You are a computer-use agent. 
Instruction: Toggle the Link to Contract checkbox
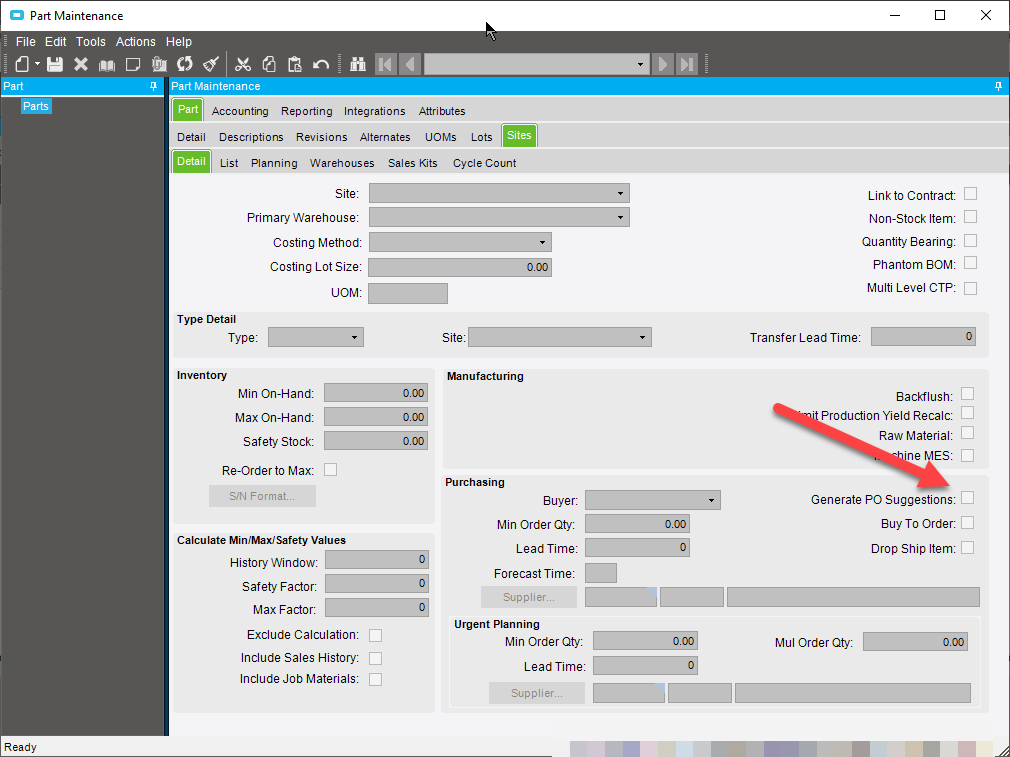[x=970, y=193]
